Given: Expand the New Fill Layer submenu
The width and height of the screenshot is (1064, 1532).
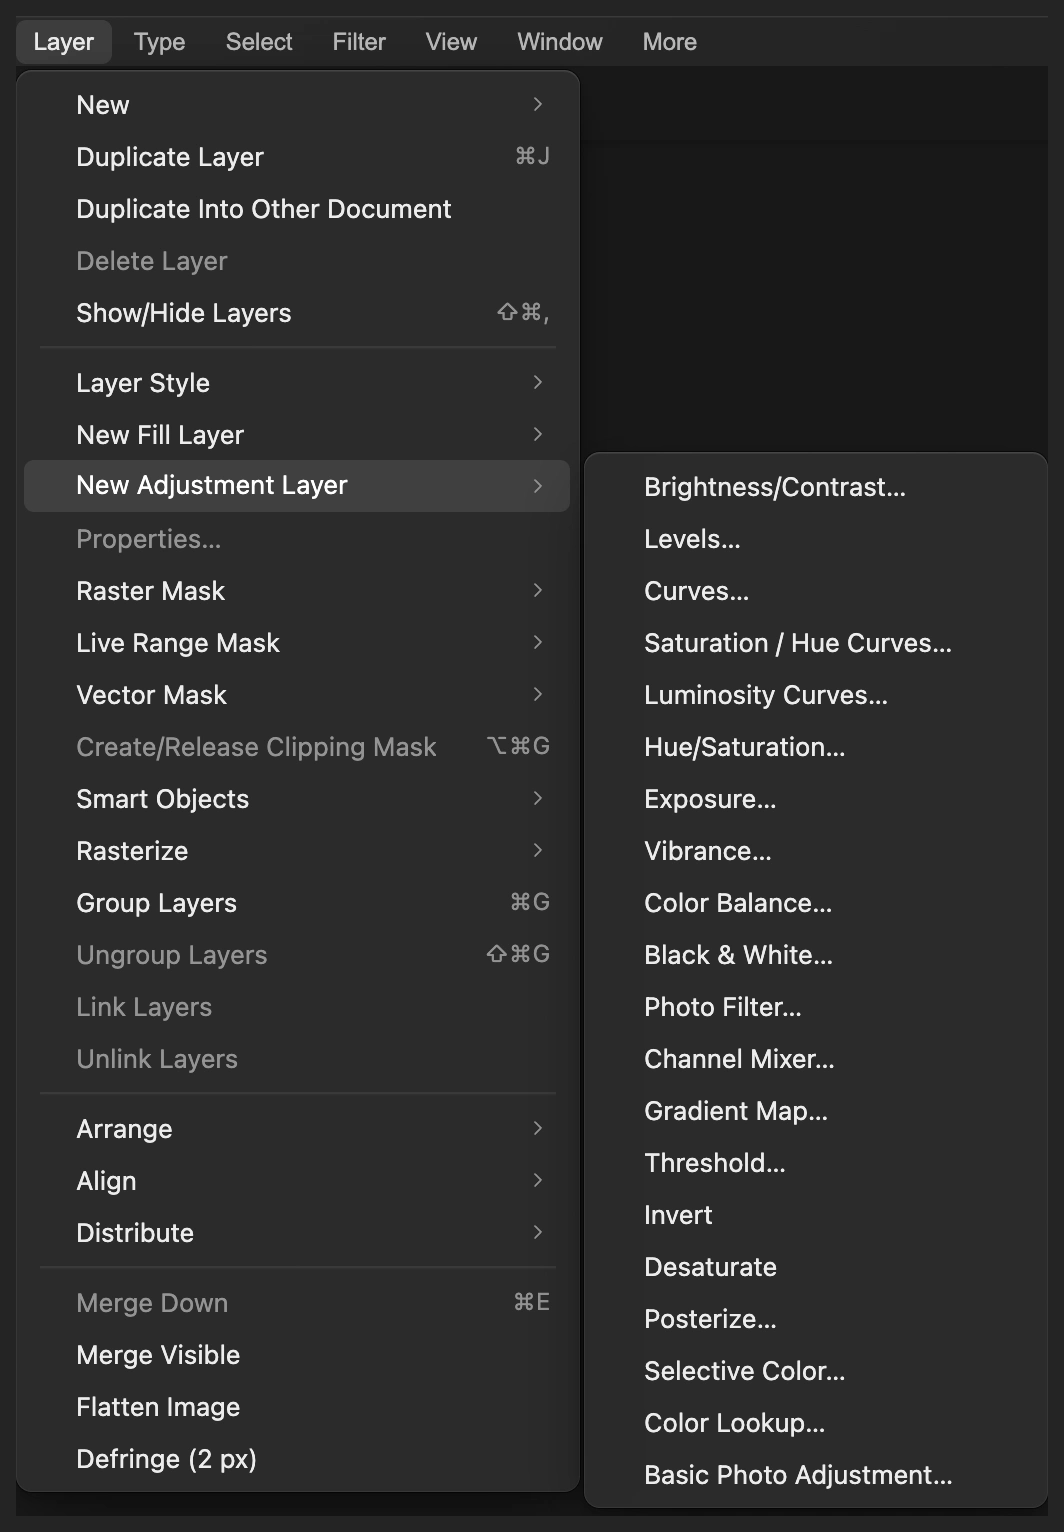Looking at the screenshot, I should tap(297, 435).
